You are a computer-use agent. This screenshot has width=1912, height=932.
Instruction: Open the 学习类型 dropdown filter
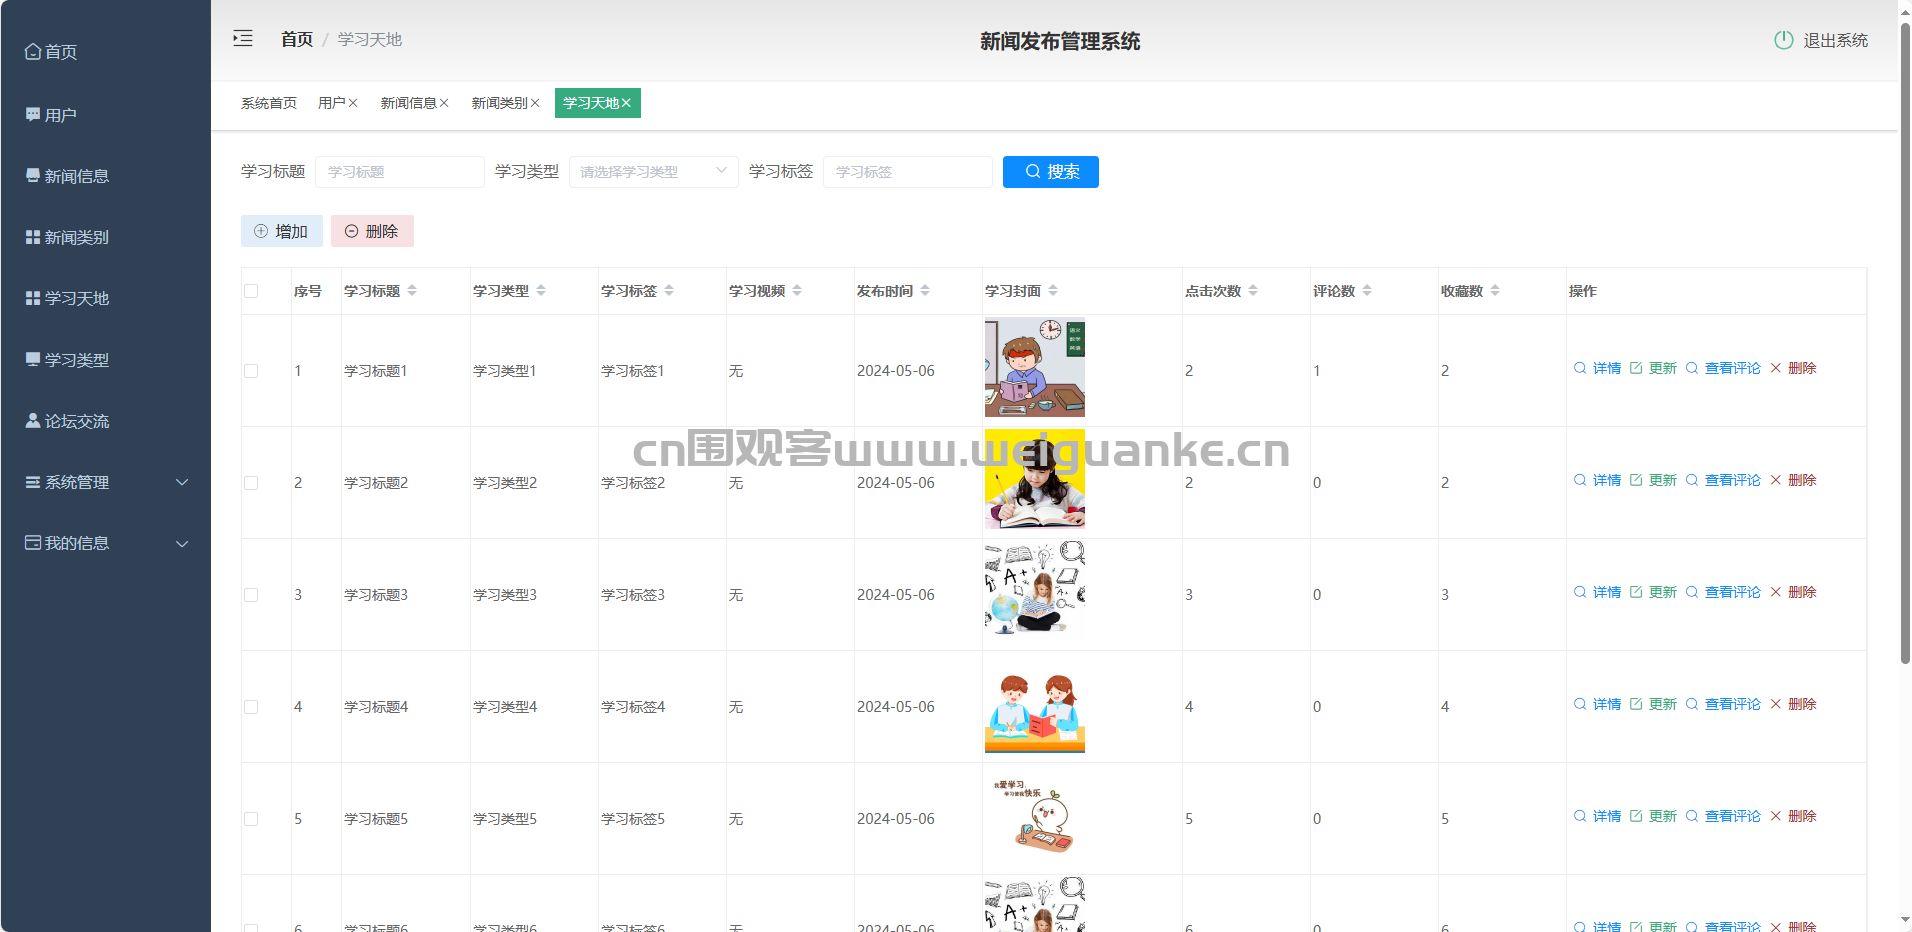click(x=653, y=172)
